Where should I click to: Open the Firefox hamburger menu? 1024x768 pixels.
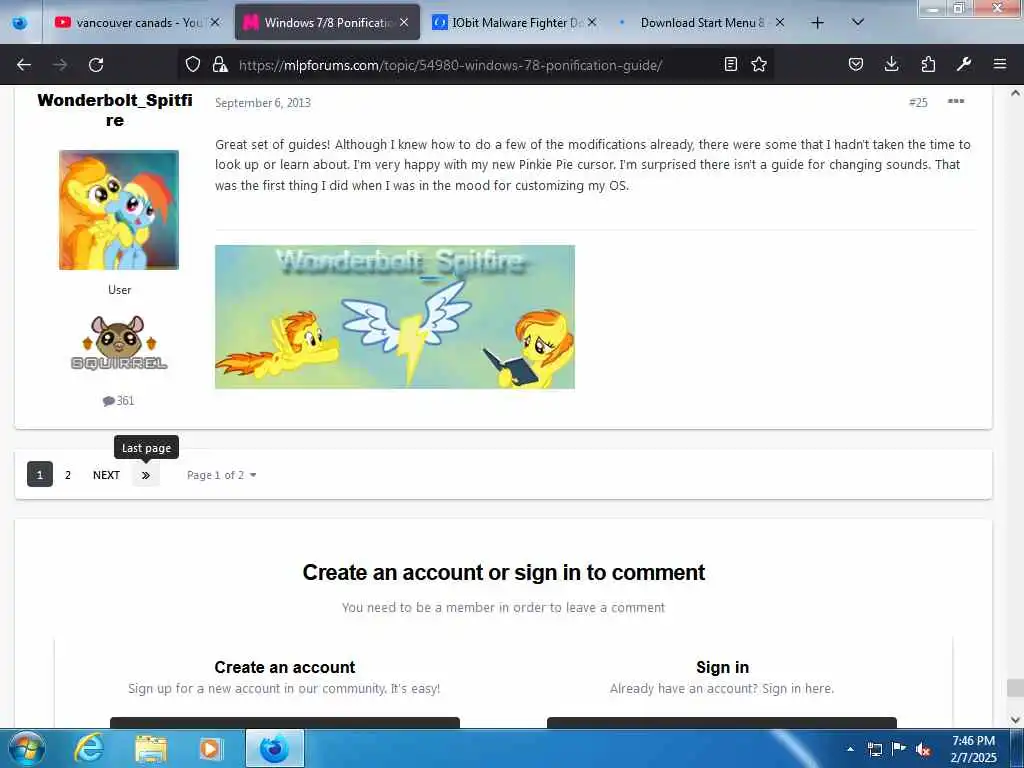pyautogui.click(x=1000, y=64)
